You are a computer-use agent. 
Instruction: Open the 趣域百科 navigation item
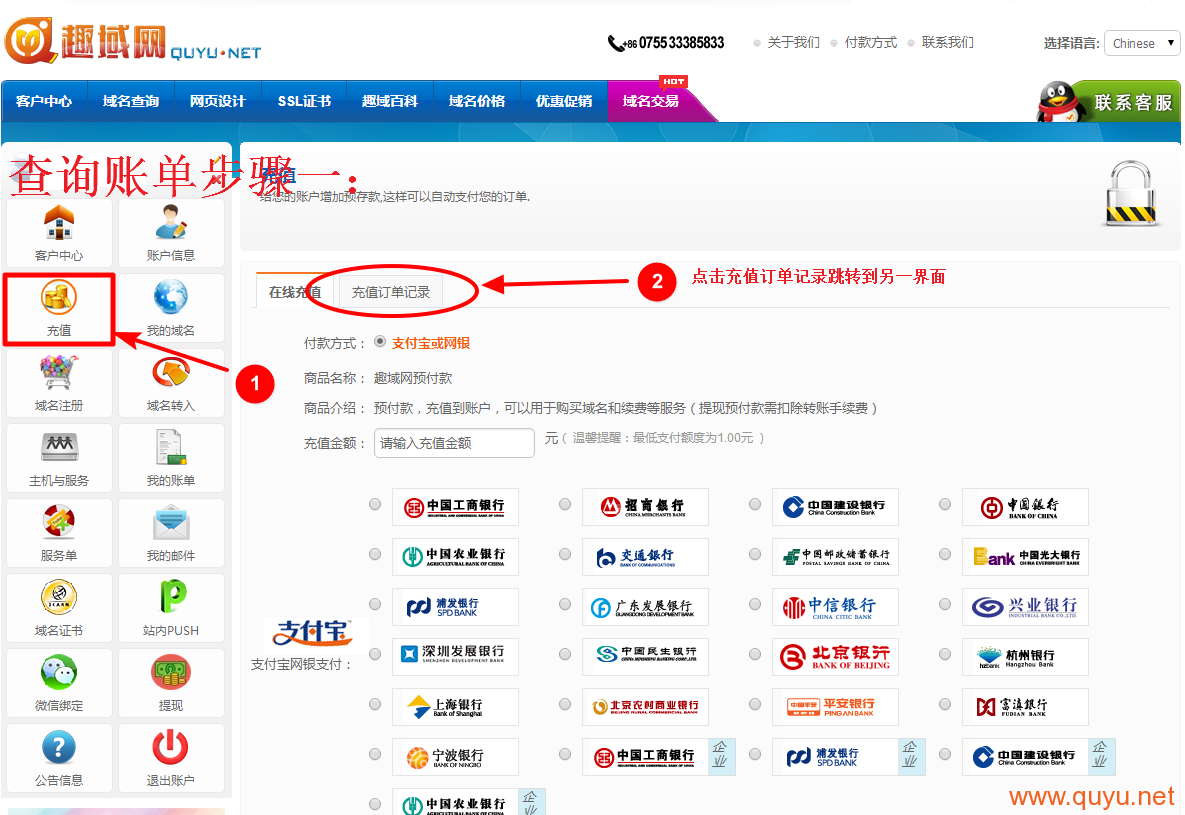coord(390,101)
